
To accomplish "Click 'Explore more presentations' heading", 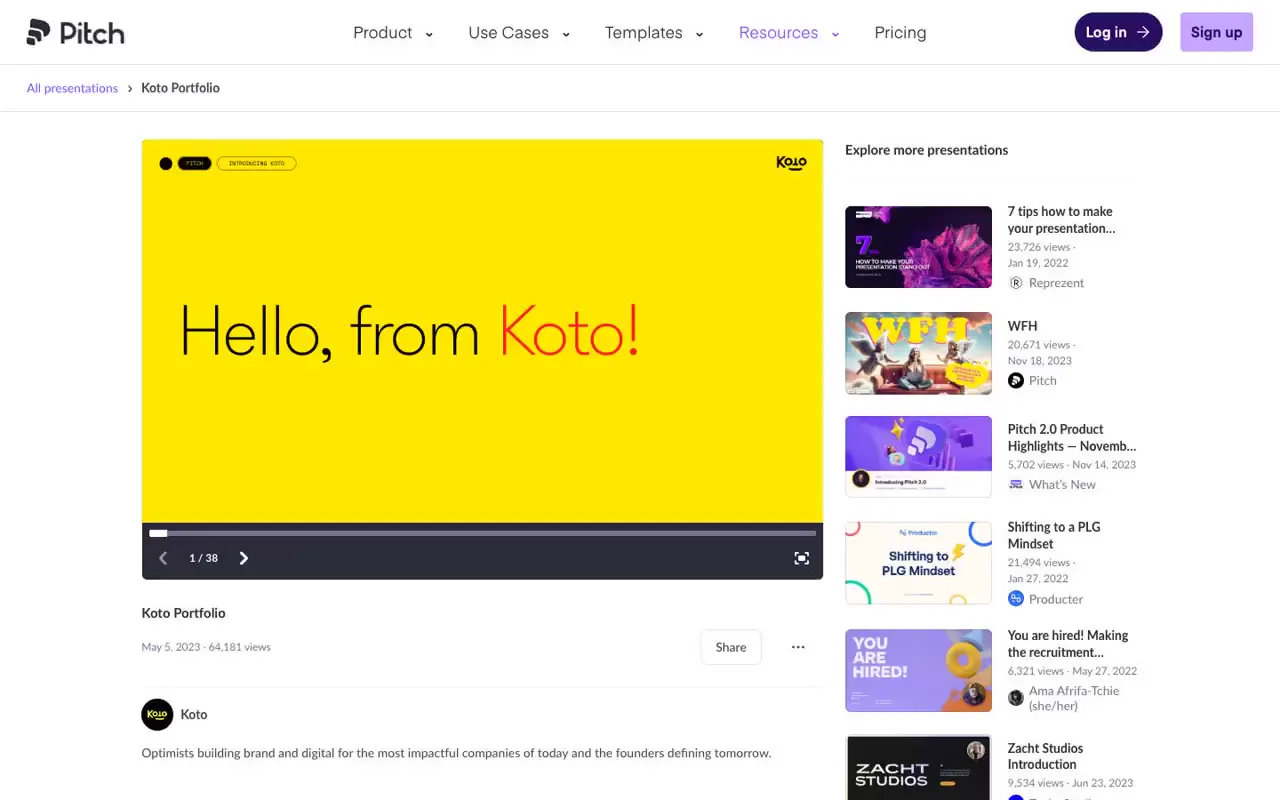I will (926, 150).
